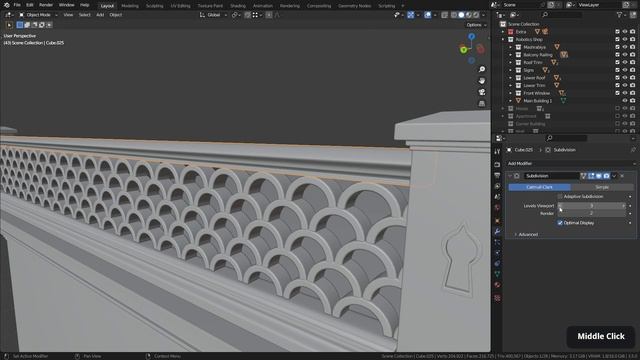The width and height of the screenshot is (640, 360).
Task: Disable Signs collection in renders
Action: (633, 70)
